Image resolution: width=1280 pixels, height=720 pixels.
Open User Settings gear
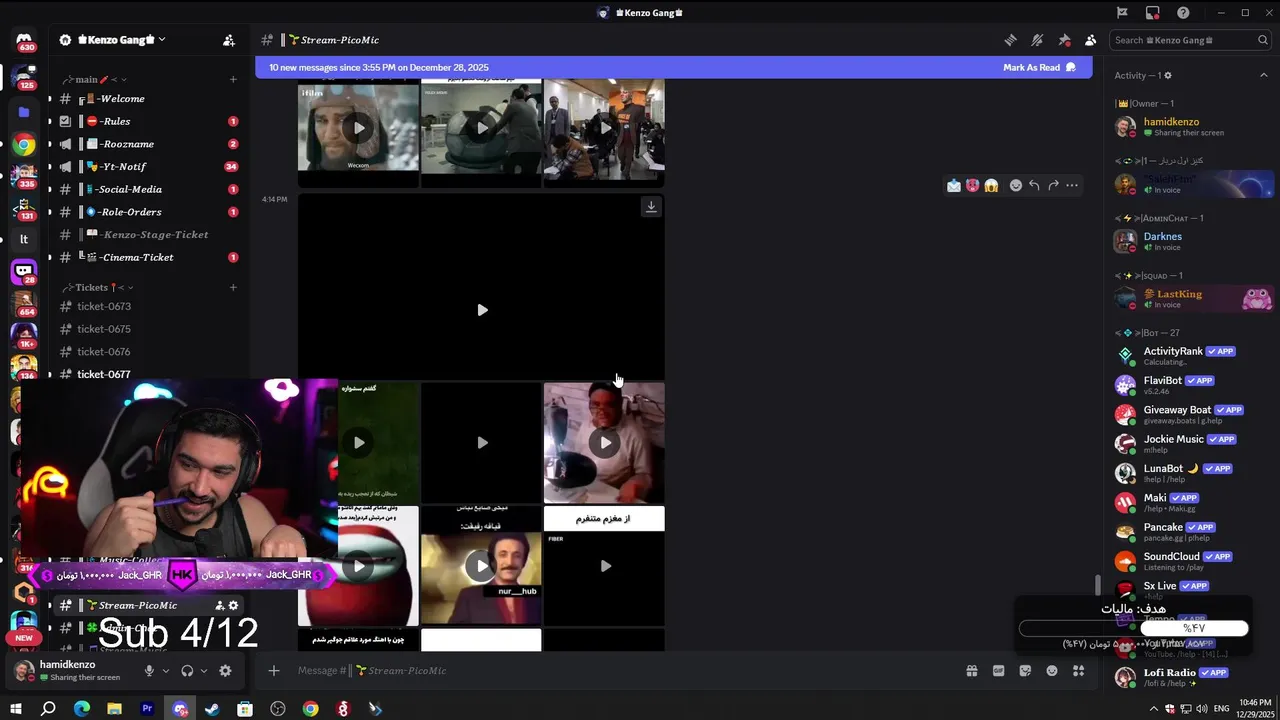[225, 671]
